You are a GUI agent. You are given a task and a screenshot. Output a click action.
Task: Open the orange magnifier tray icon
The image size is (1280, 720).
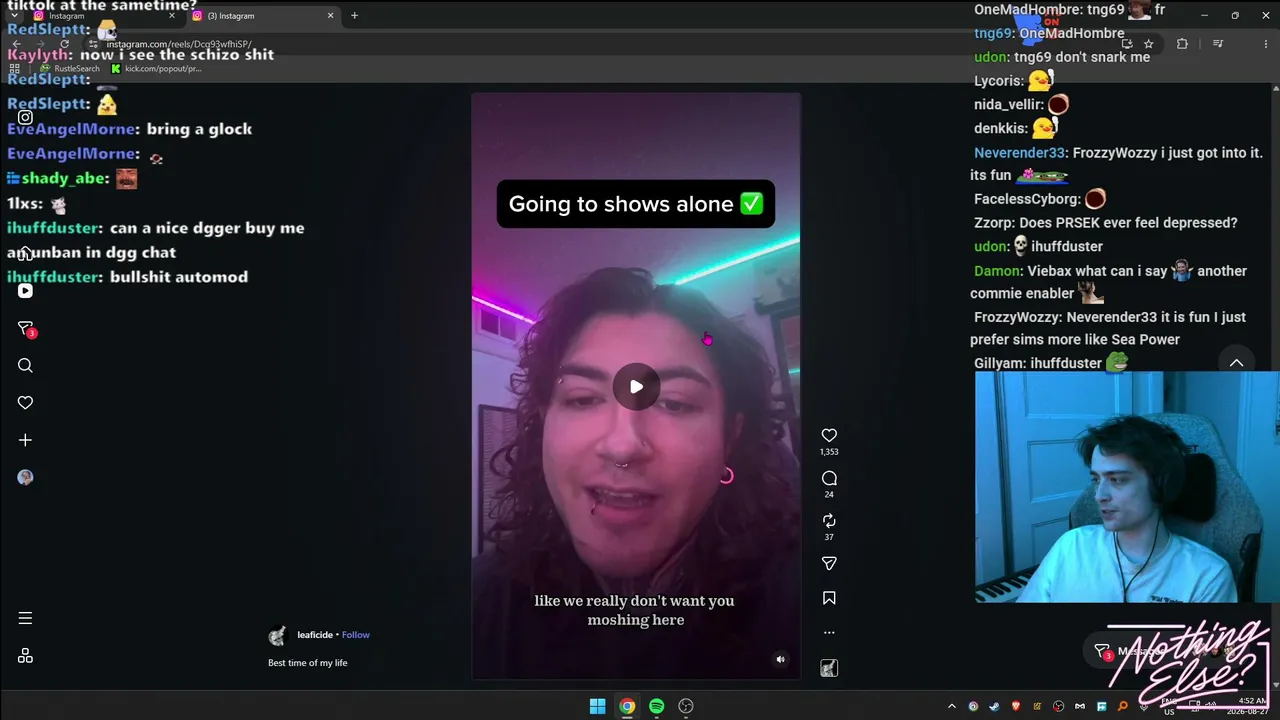coord(1122,706)
